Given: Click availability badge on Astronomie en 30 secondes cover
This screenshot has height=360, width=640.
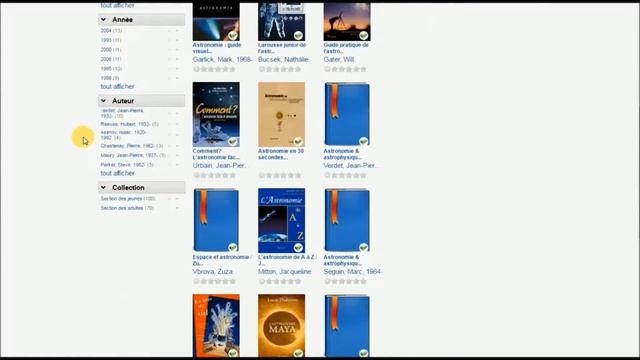Looking at the screenshot, I should click(298, 142).
